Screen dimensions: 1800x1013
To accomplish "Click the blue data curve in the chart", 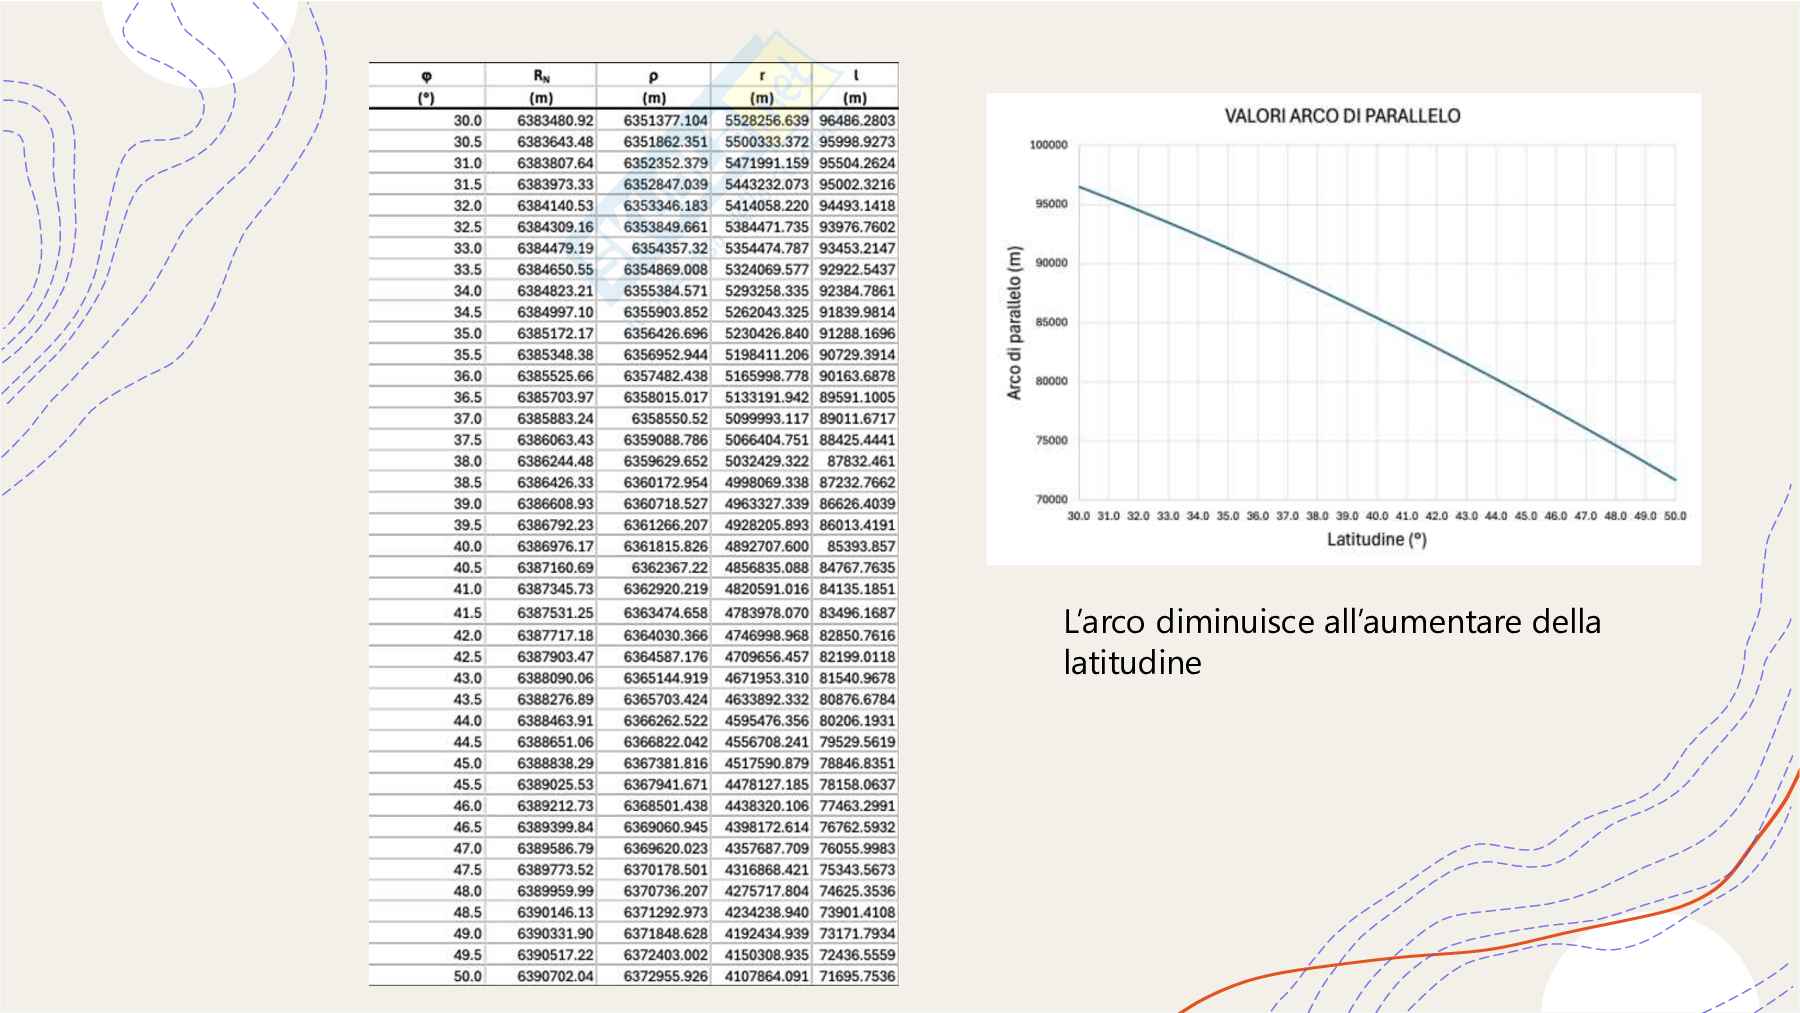I will pyautogui.click(x=1378, y=321).
